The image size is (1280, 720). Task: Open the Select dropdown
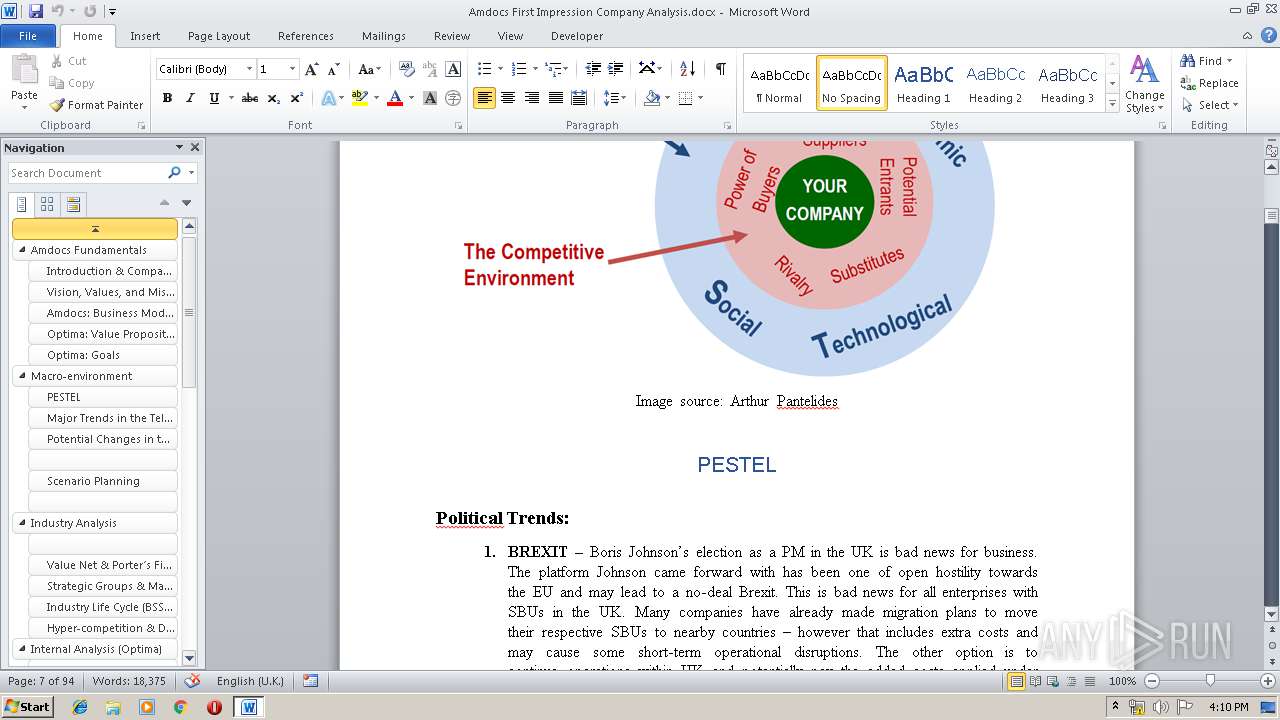coord(1210,105)
